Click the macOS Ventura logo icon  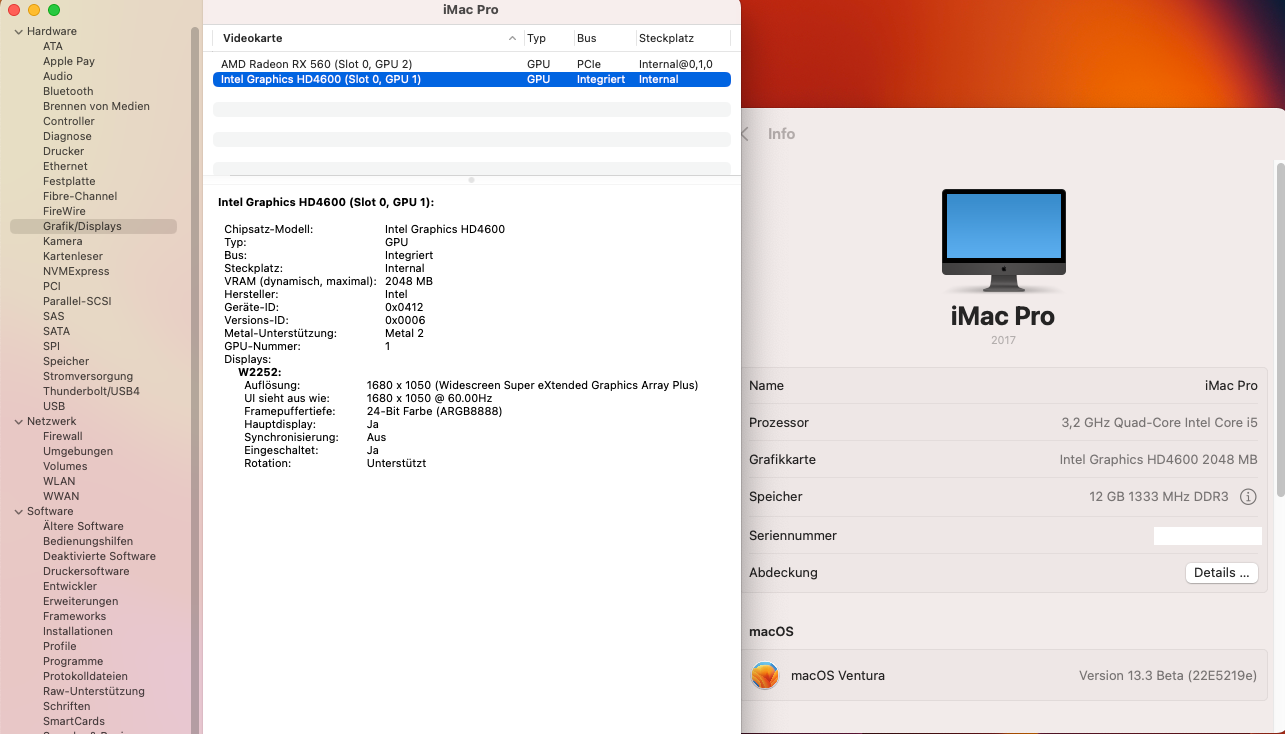765,676
